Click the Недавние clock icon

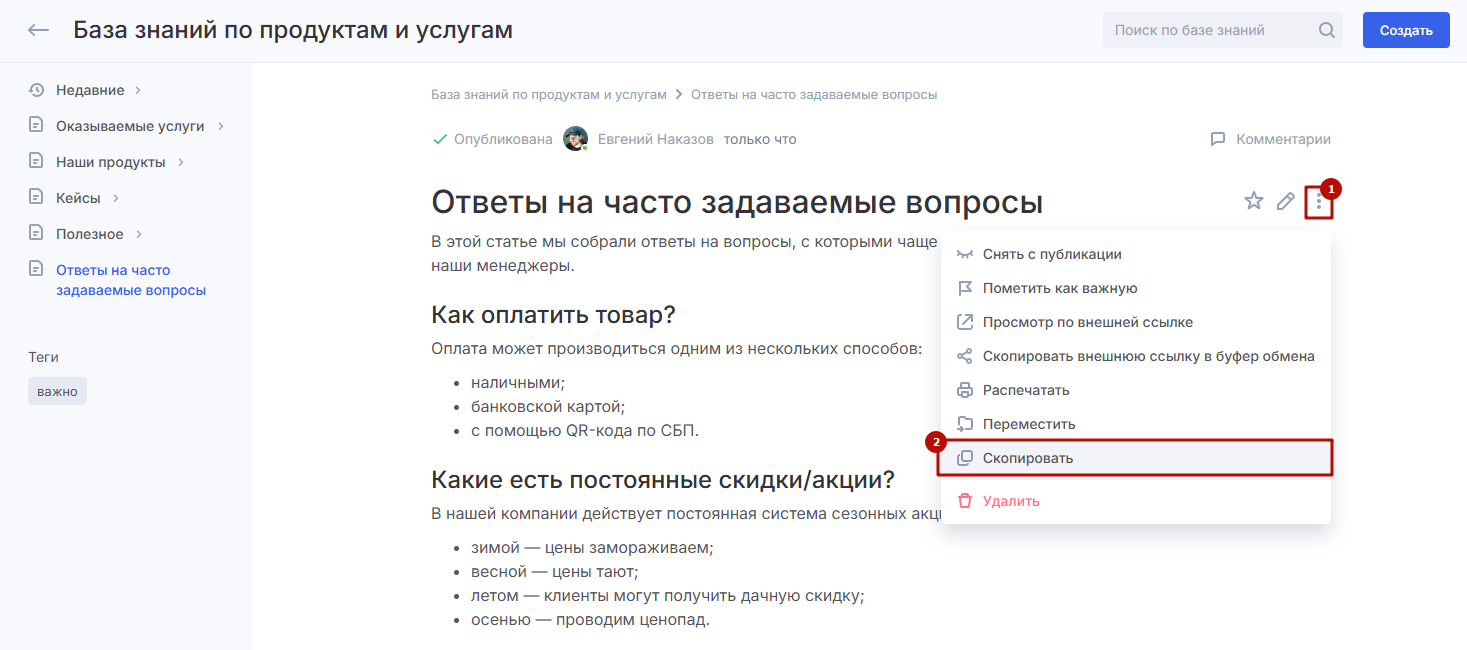(37, 90)
